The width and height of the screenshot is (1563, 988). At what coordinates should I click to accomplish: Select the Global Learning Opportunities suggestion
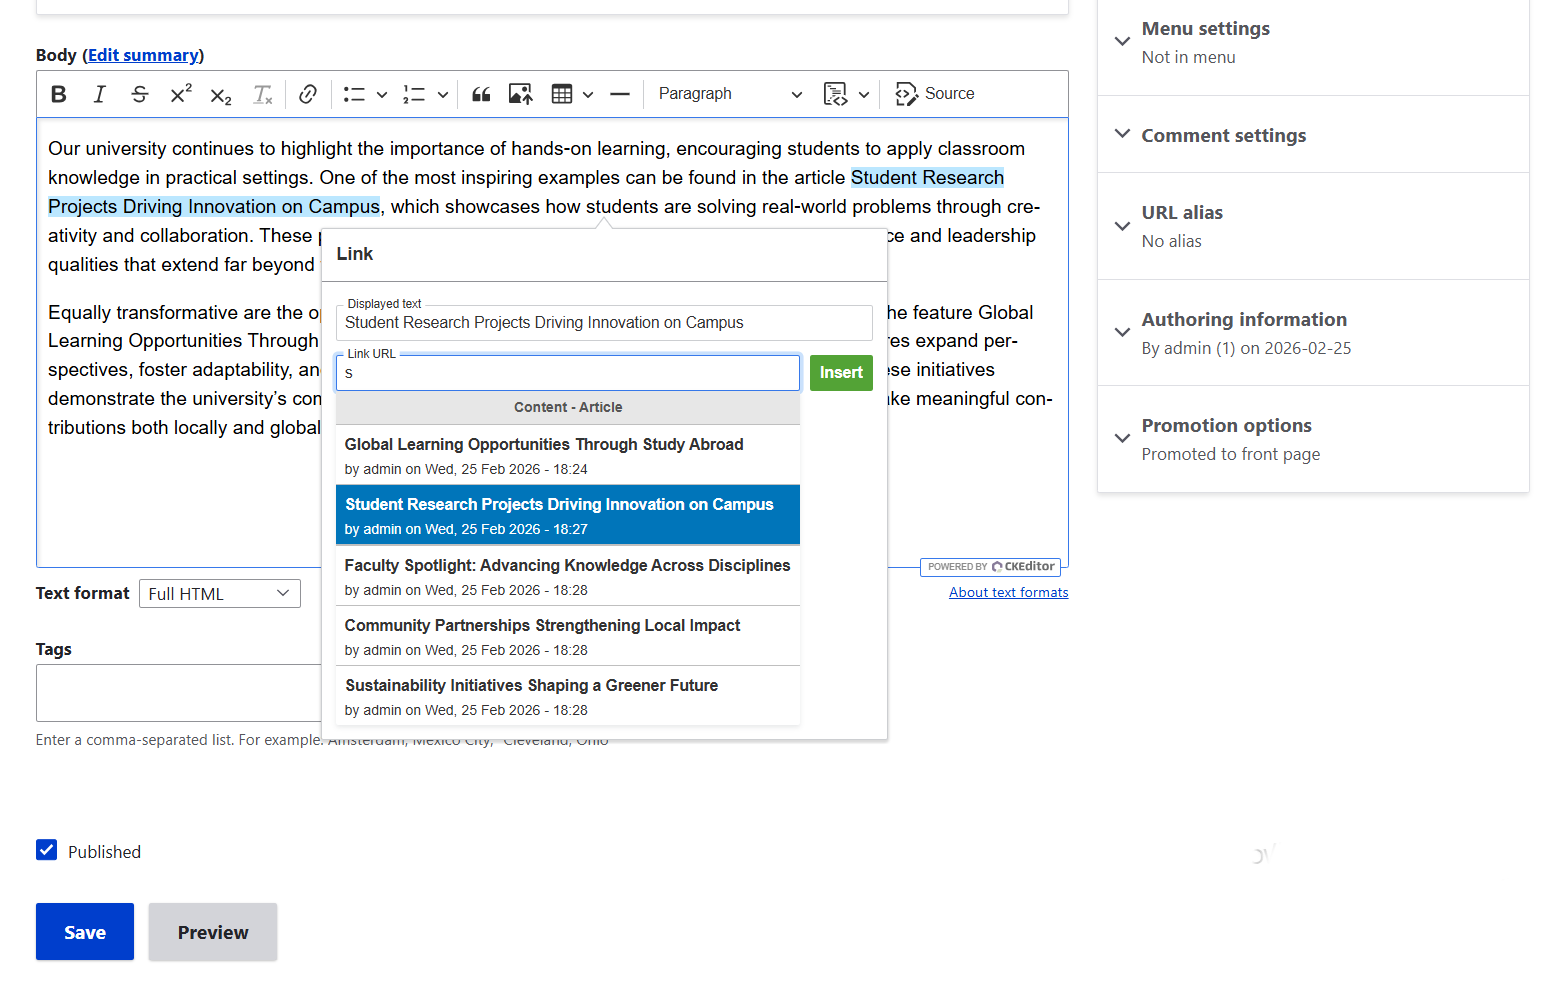(543, 444)
